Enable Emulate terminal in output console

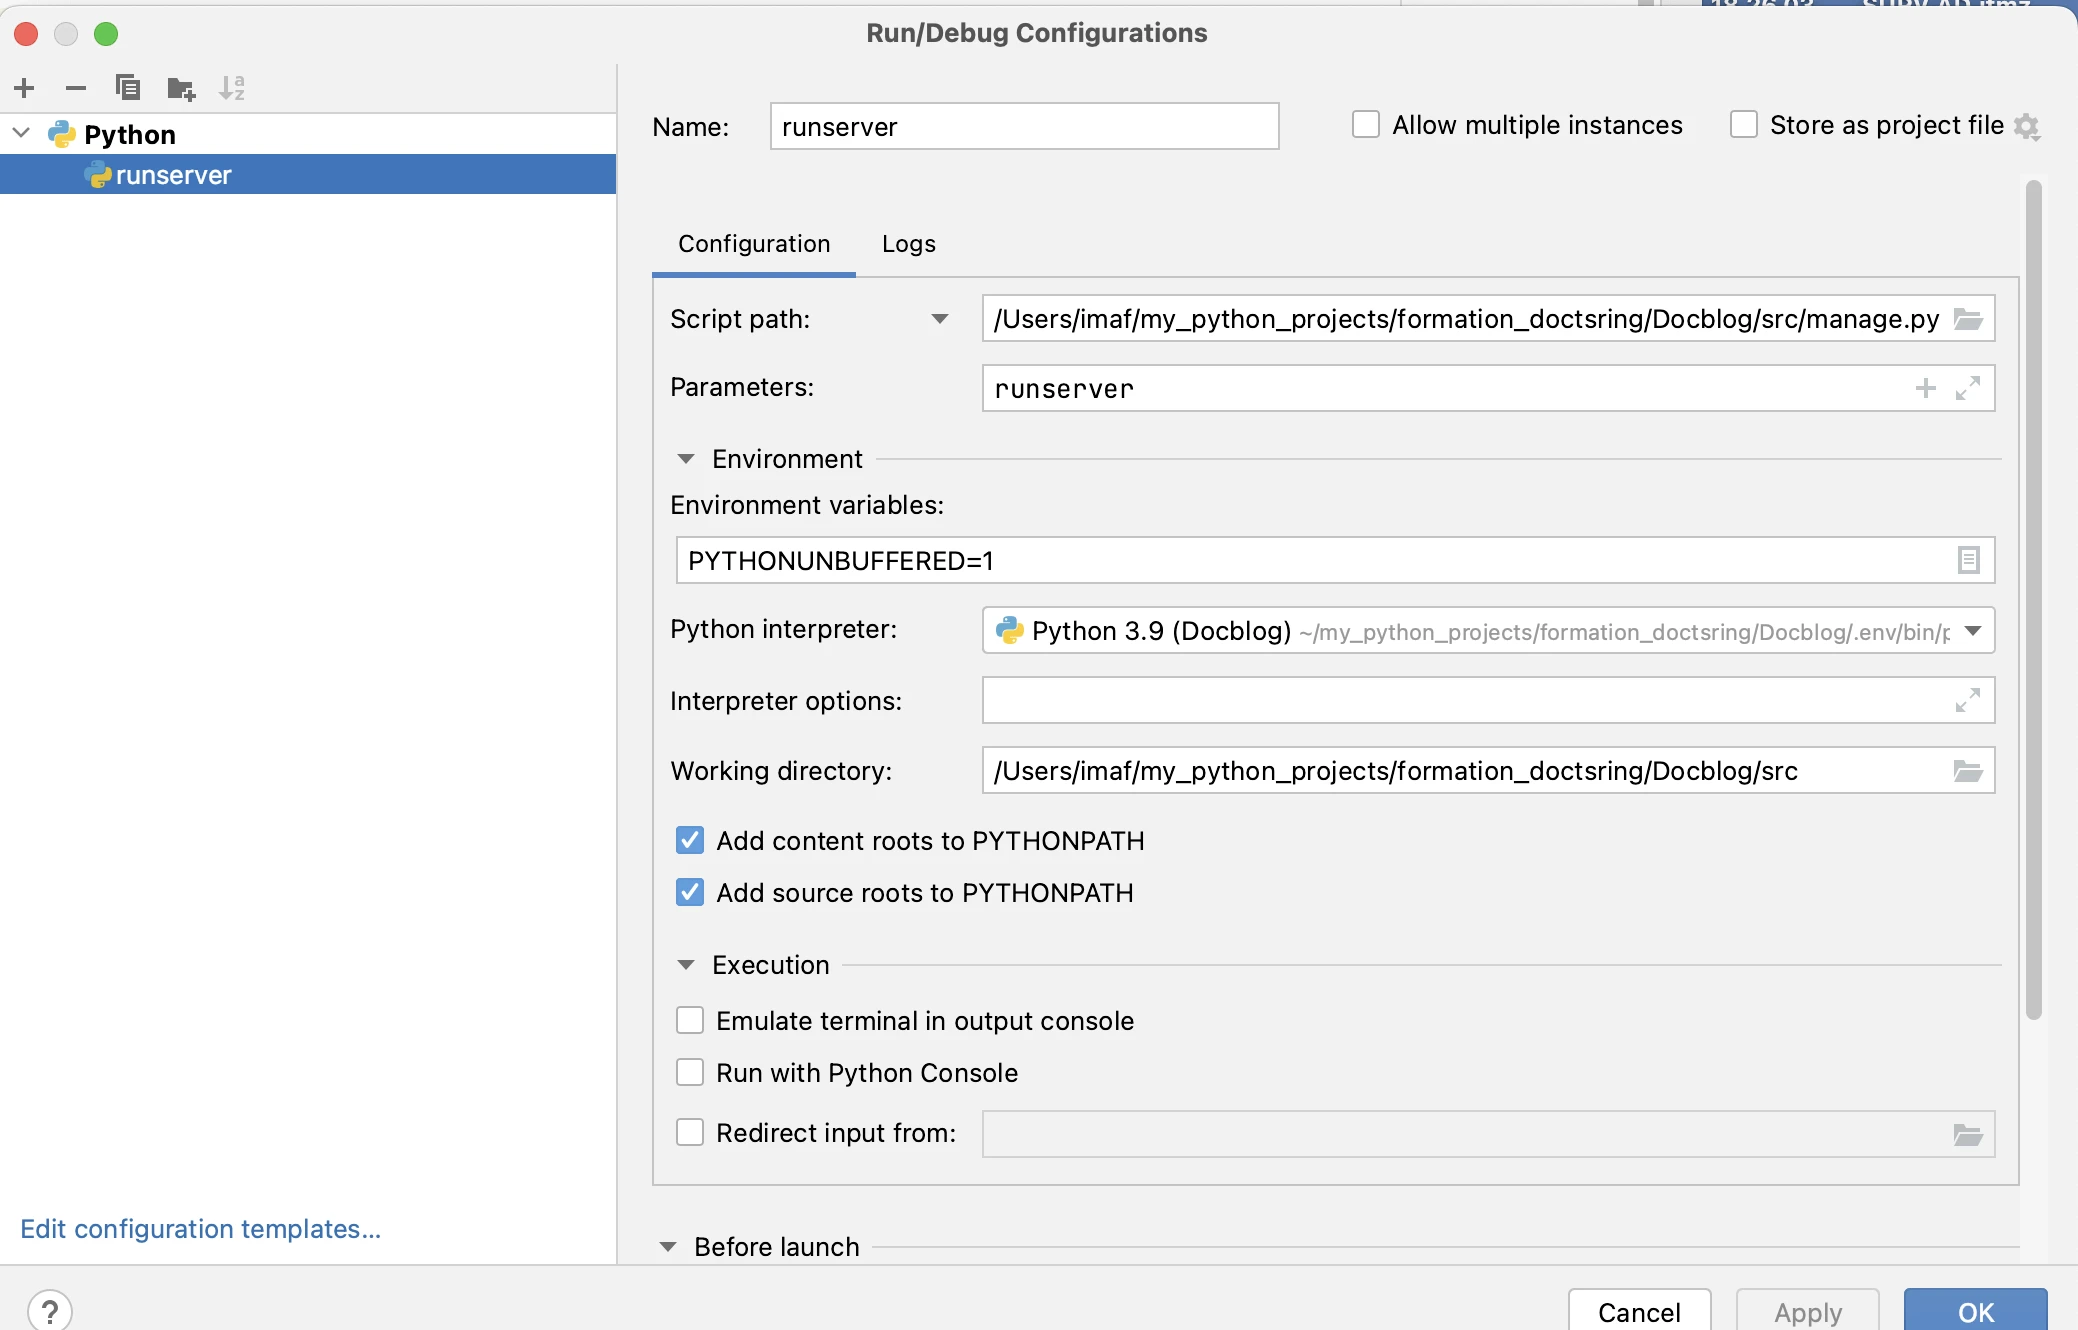[690, 1020]
